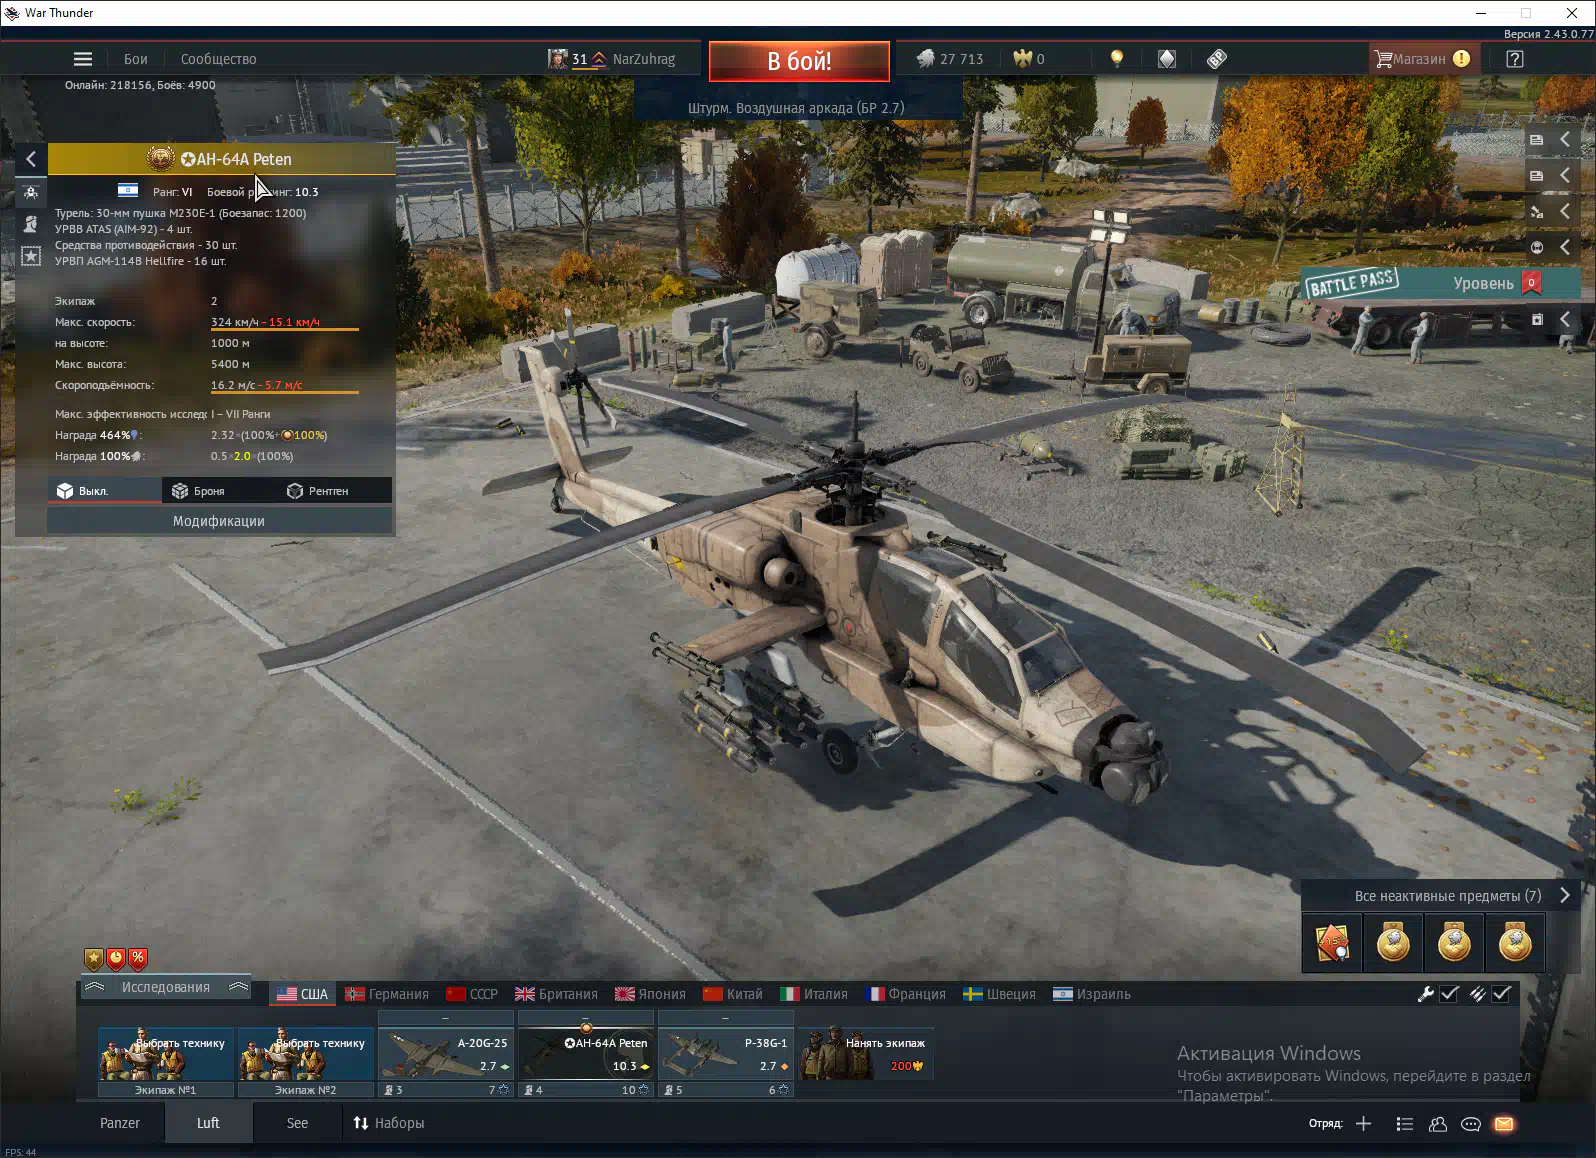The image size is (1596, 1158).
Task: Click Golden Eagles balance icon
Action: pyautogui.click(x=1022, y=59)
